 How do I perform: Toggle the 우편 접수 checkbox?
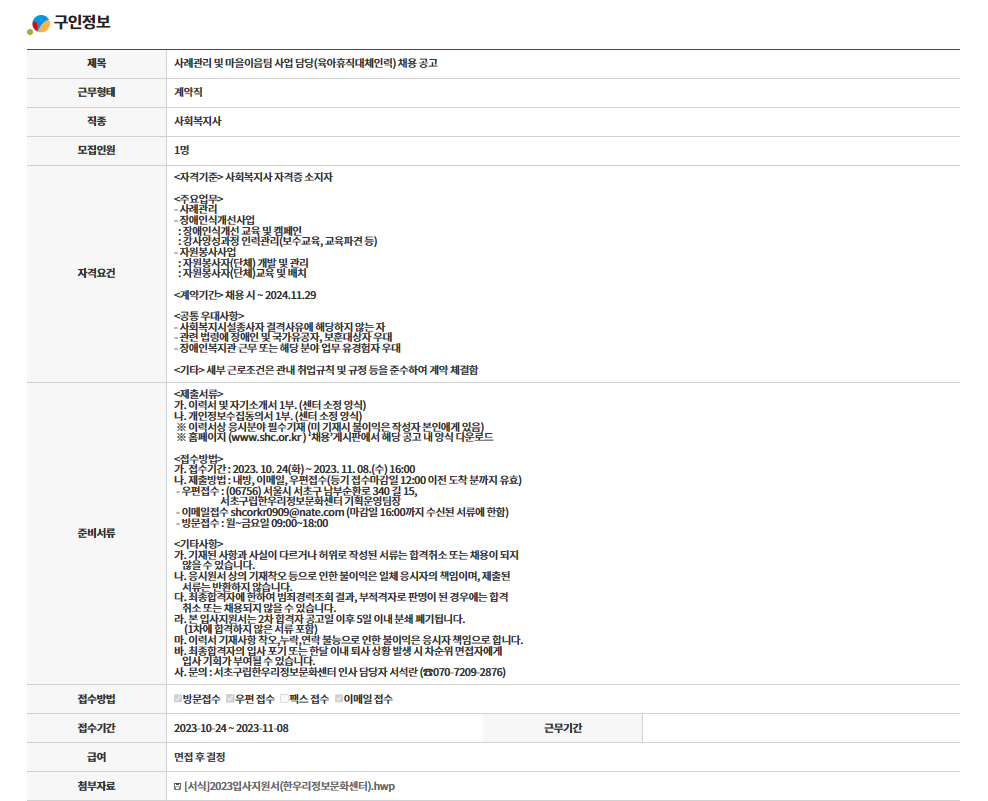tap(230, 699)
